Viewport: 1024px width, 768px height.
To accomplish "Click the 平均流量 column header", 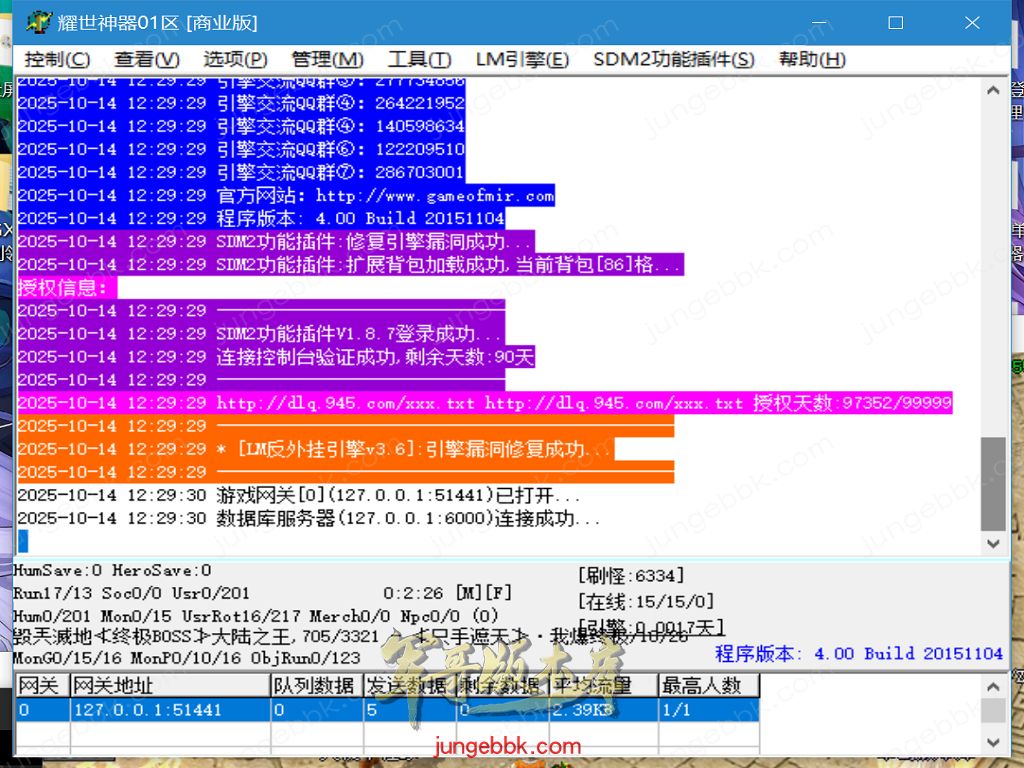I will coord(603,686).
